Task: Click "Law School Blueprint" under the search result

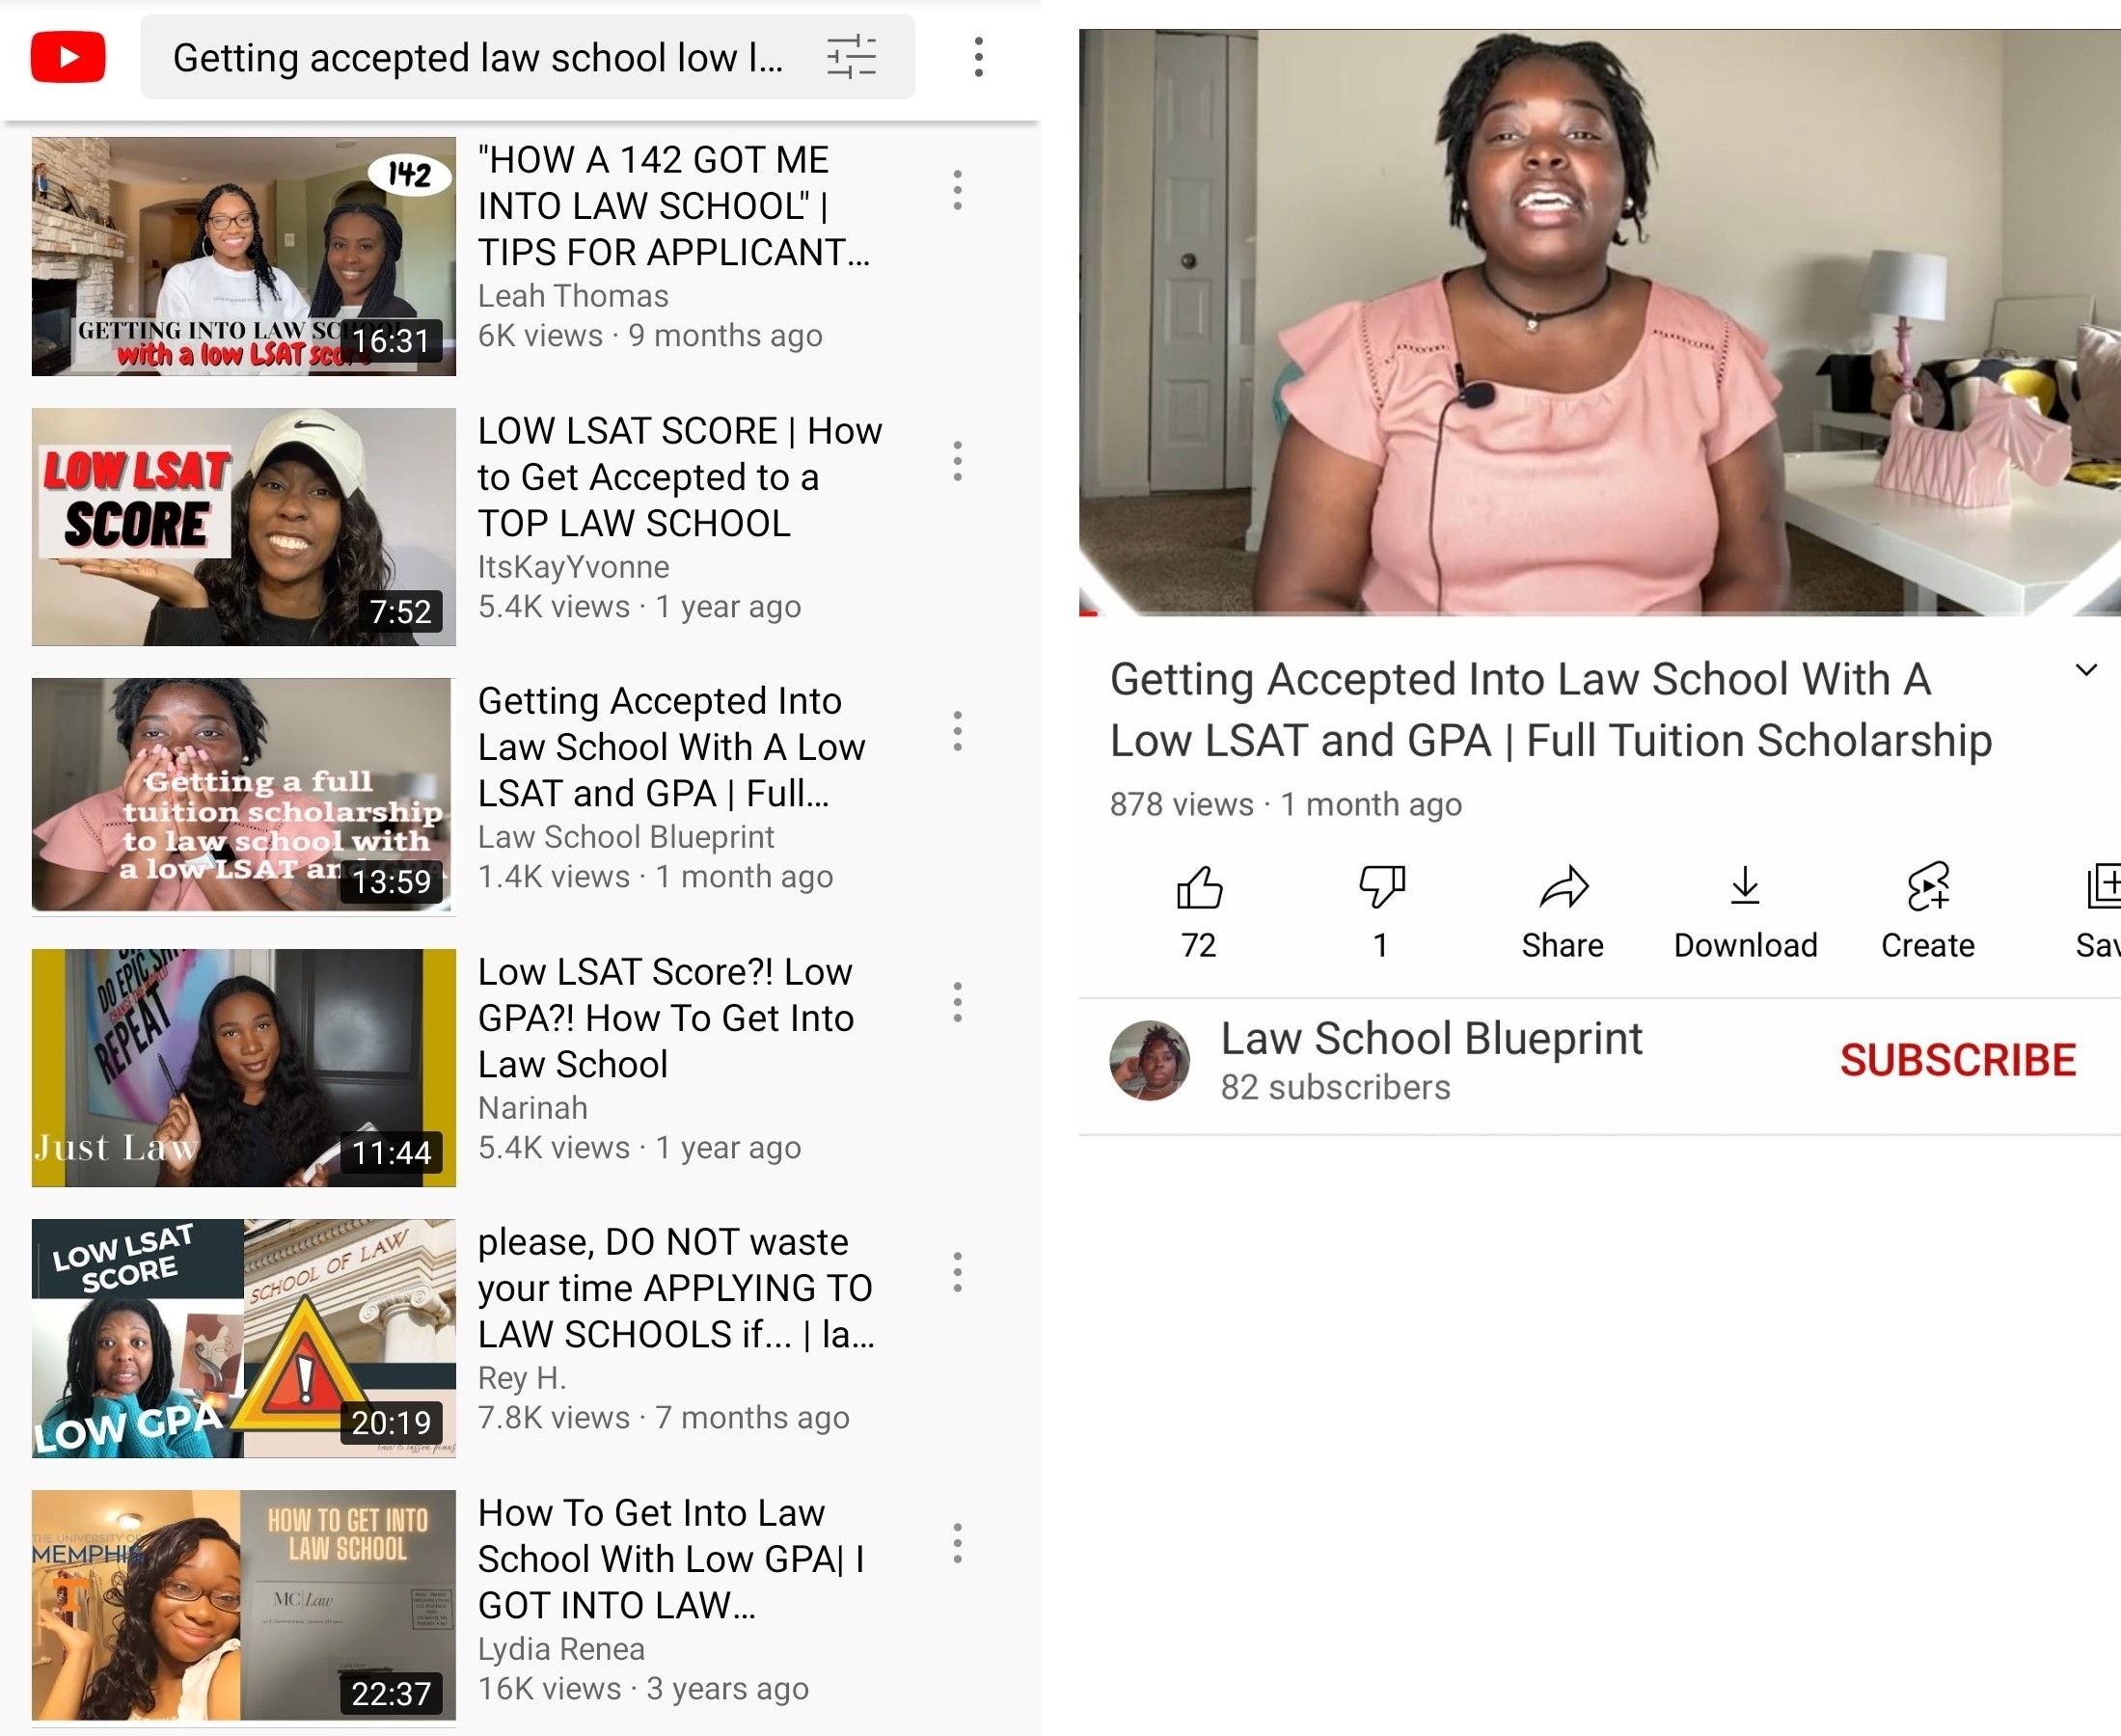Action: [626, 837]
